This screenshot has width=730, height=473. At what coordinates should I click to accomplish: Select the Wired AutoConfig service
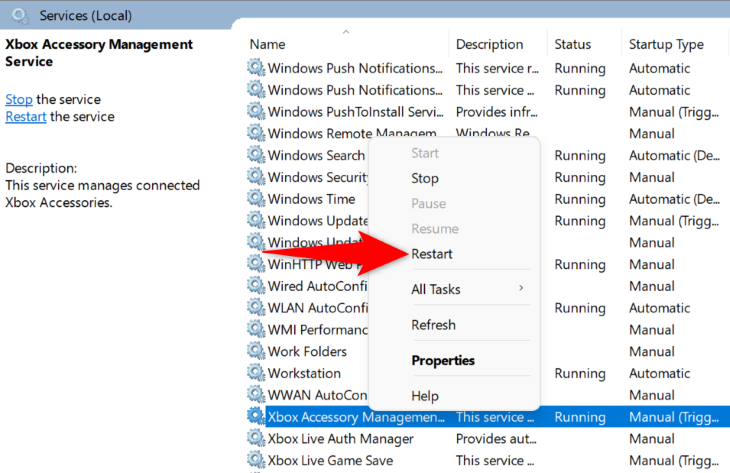click(x=318, y=286)
